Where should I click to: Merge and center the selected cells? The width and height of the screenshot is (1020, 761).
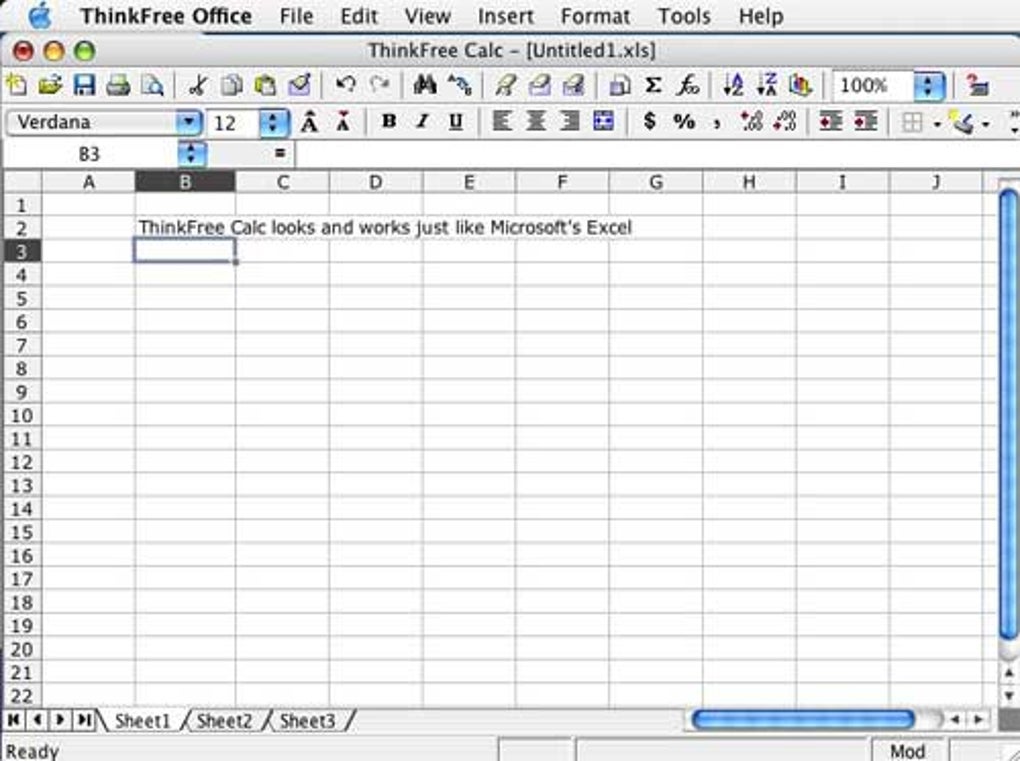[x=604, y=122]
